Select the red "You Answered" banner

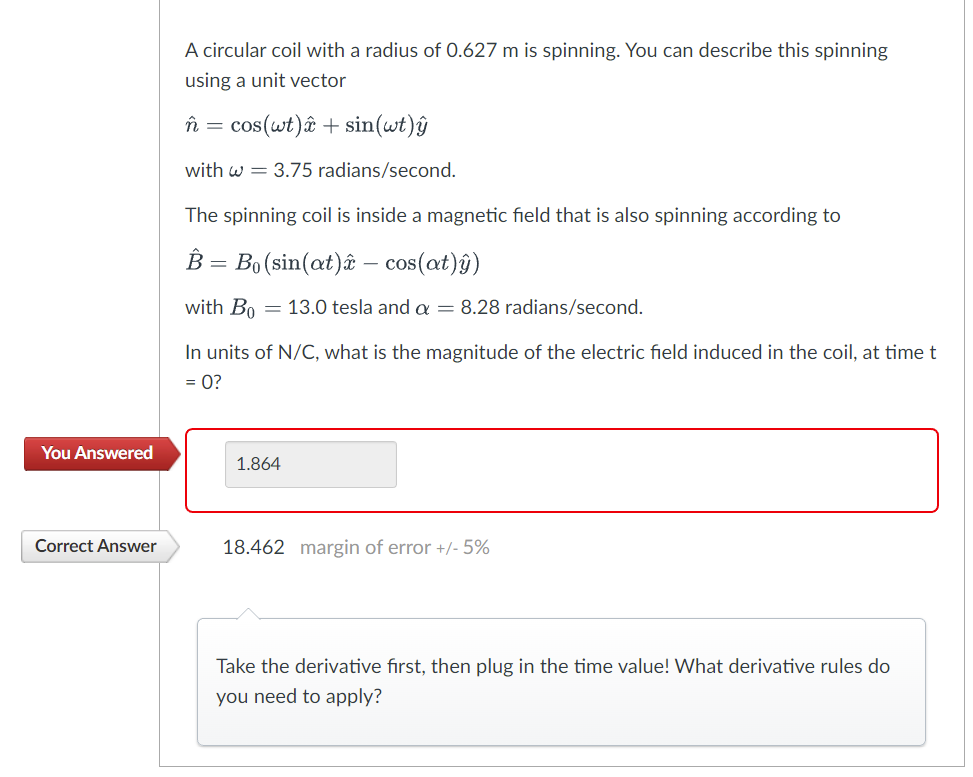[x=95, y=453]
